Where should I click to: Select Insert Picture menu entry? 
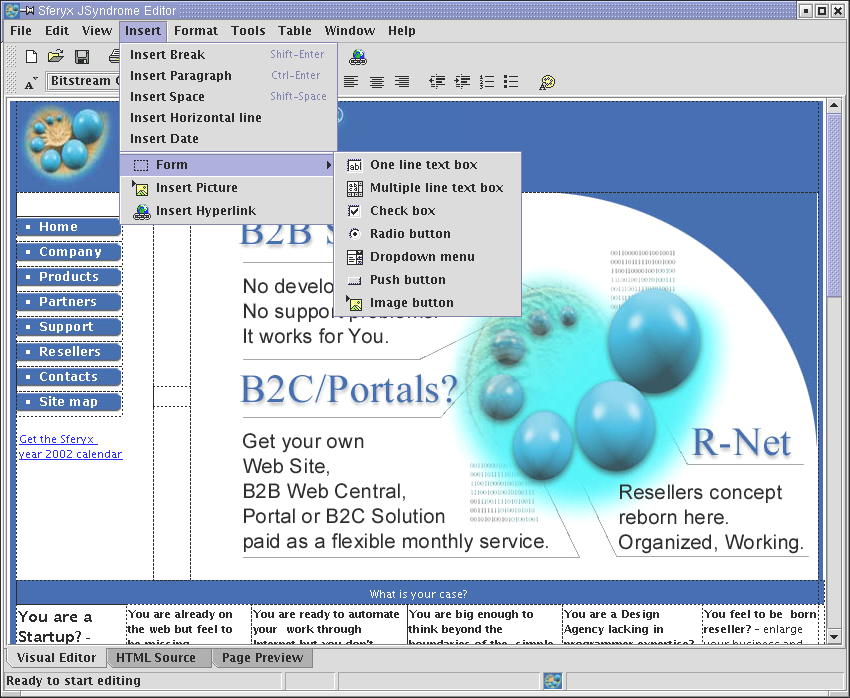coord(196,188)
